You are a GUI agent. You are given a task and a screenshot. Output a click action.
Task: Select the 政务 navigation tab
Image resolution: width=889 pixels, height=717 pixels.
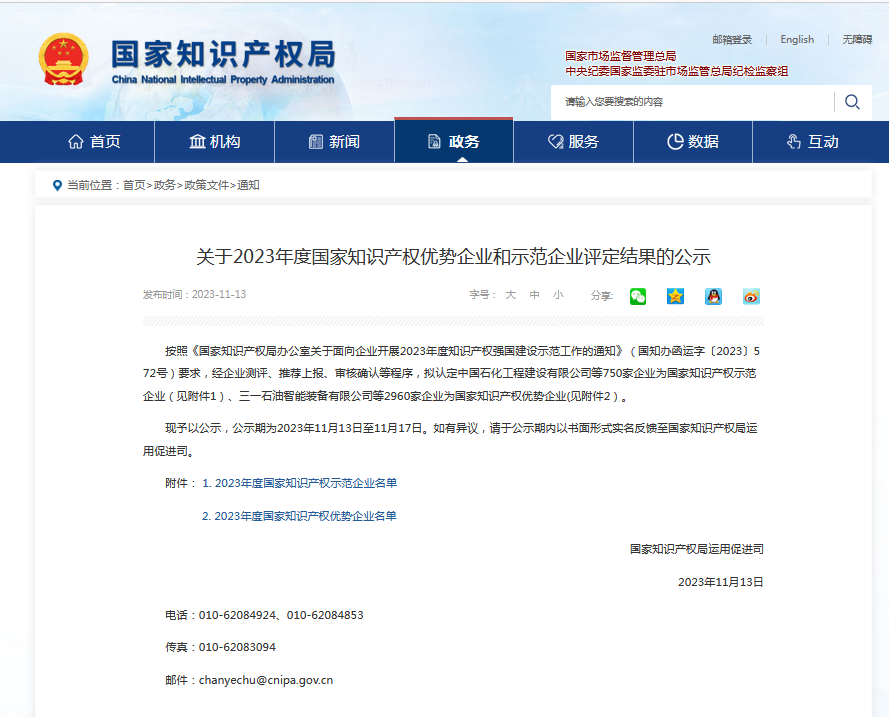454,142
